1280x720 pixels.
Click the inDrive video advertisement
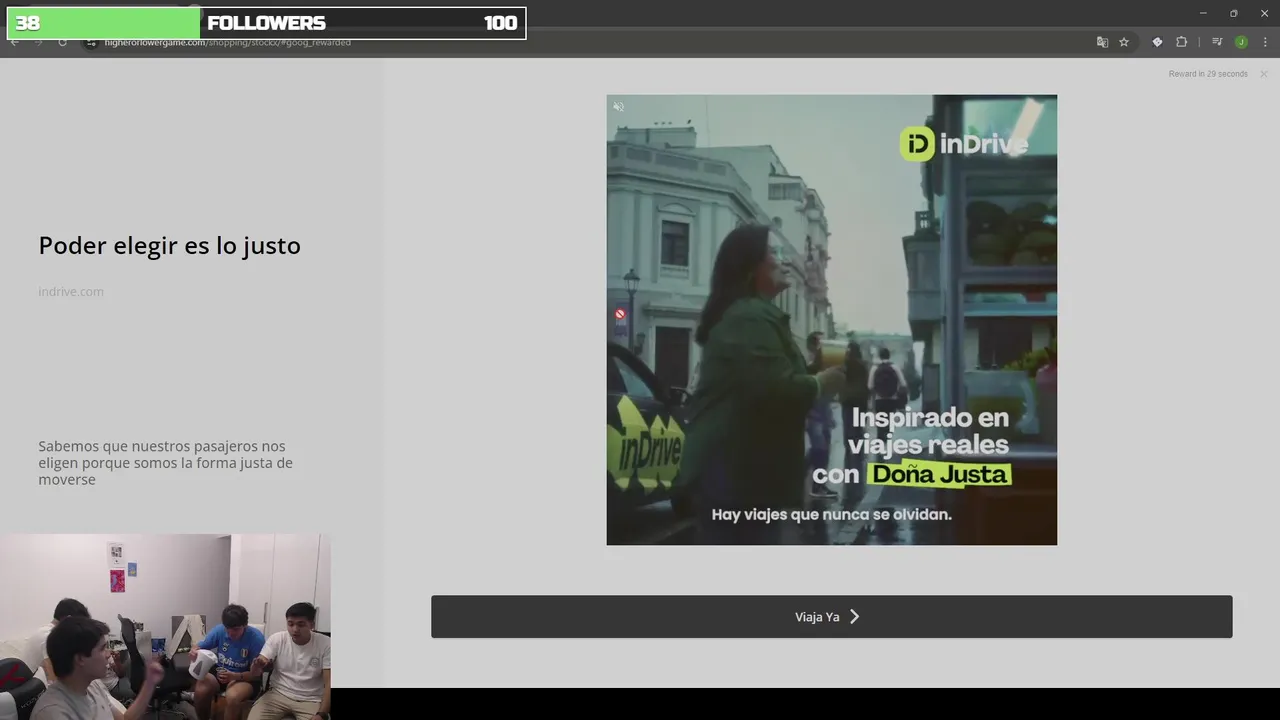point(831,320)
